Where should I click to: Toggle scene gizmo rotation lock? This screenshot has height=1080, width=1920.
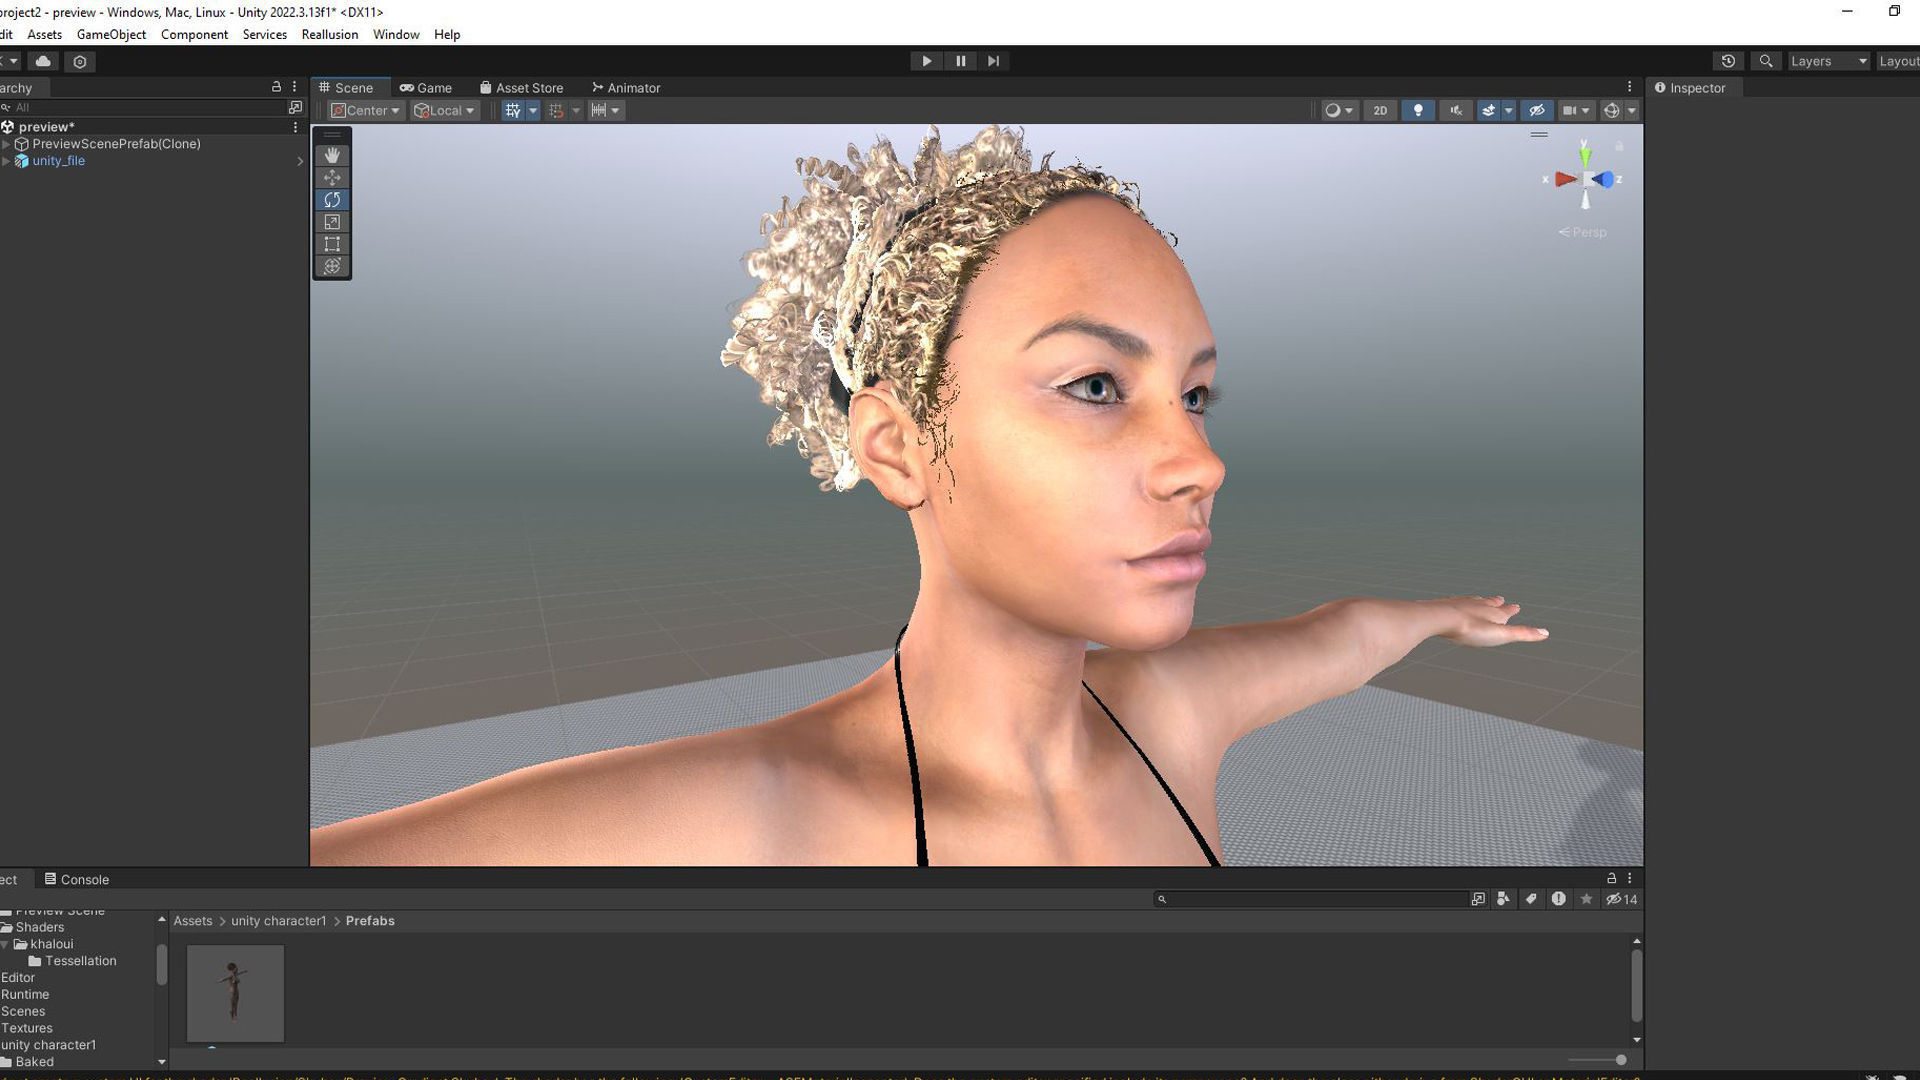click(x=1619, y=146)
